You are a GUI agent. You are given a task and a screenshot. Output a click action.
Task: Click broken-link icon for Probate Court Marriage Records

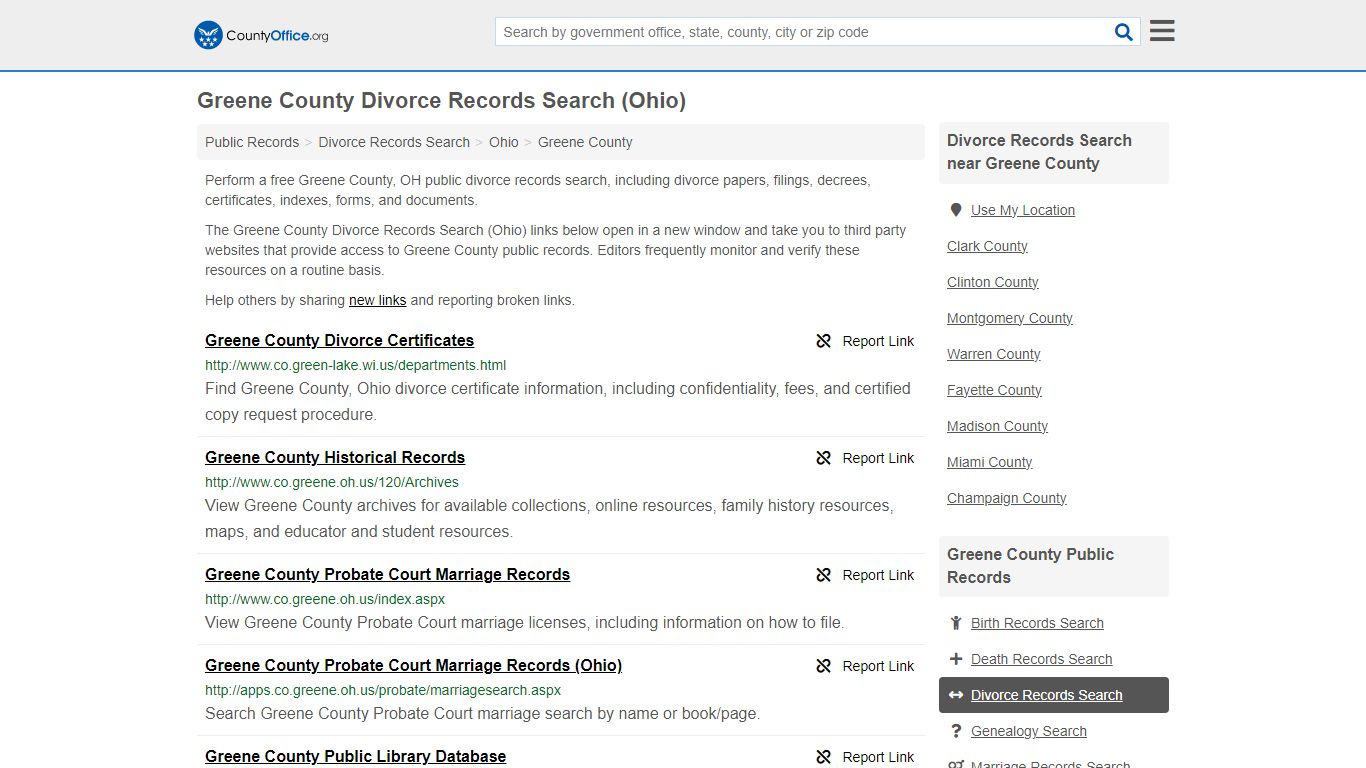pos(824,575)
